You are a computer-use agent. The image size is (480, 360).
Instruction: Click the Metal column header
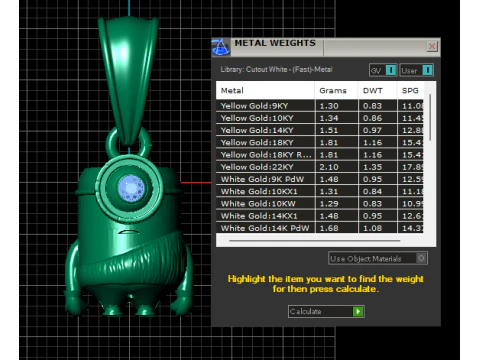[265, 90]
